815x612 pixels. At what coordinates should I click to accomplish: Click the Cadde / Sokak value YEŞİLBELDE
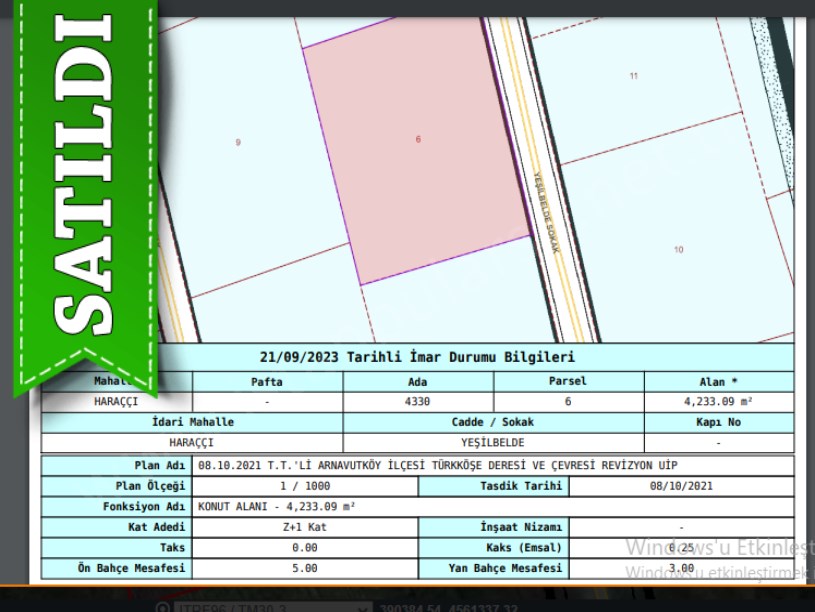coord(493,442)
